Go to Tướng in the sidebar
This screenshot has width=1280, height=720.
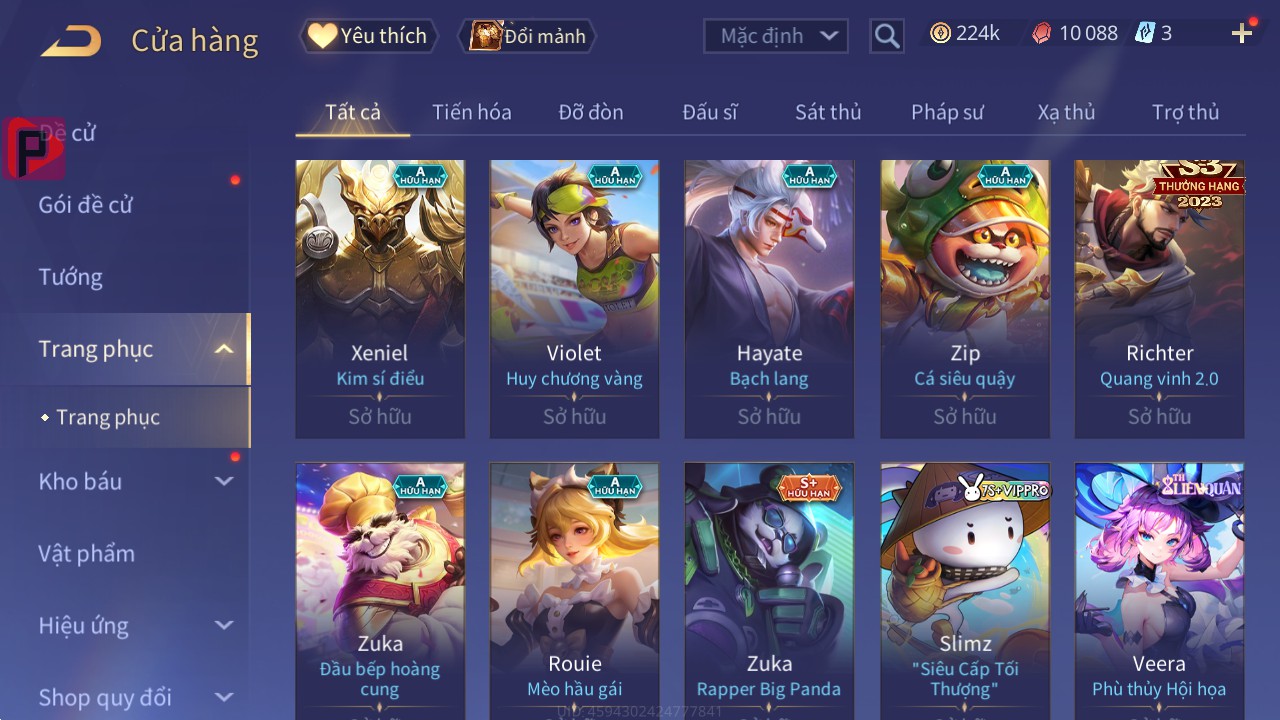tap(71, 277)
